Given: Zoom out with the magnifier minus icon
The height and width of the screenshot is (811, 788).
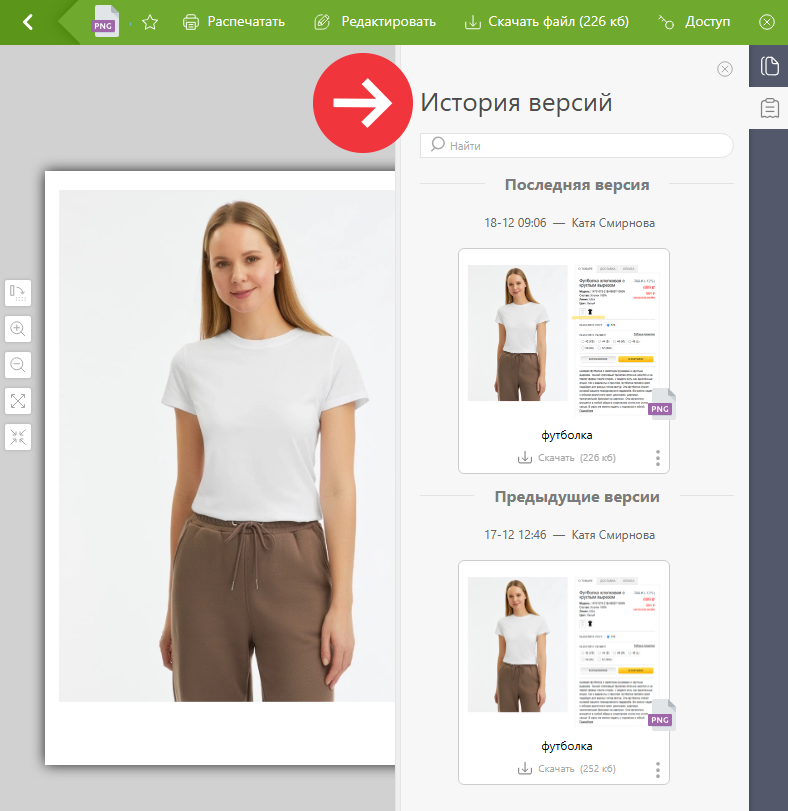Looking at the screenshot, I should click(x=19, y=364).
